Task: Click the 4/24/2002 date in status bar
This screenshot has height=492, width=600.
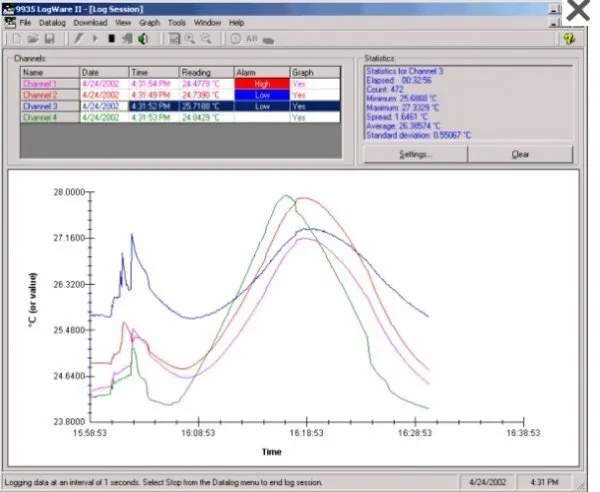Action: tap(488, 482)
